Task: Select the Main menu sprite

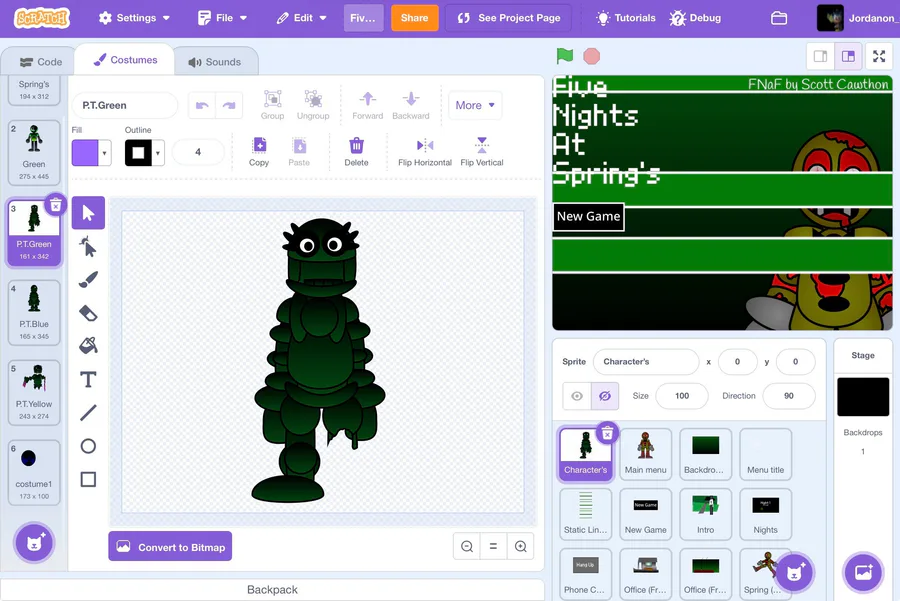Action: pyautogui.click(x=645, y=454)
